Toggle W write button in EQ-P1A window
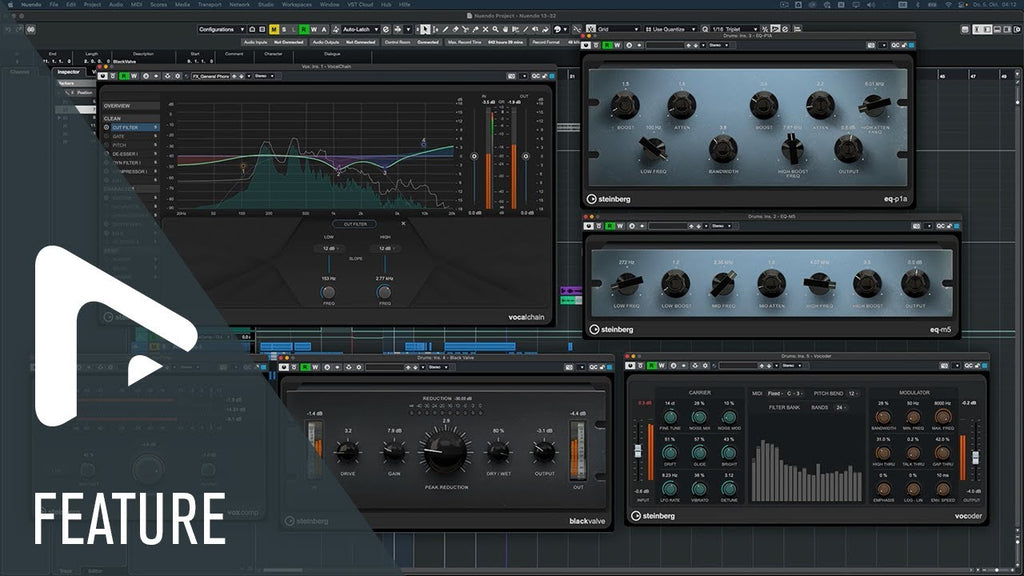 (x=617, y=45)
